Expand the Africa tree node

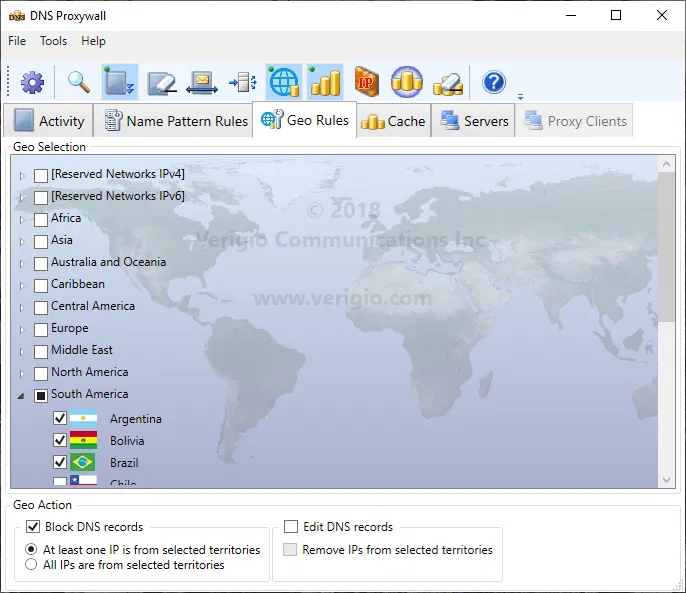(x=22, y=219)
